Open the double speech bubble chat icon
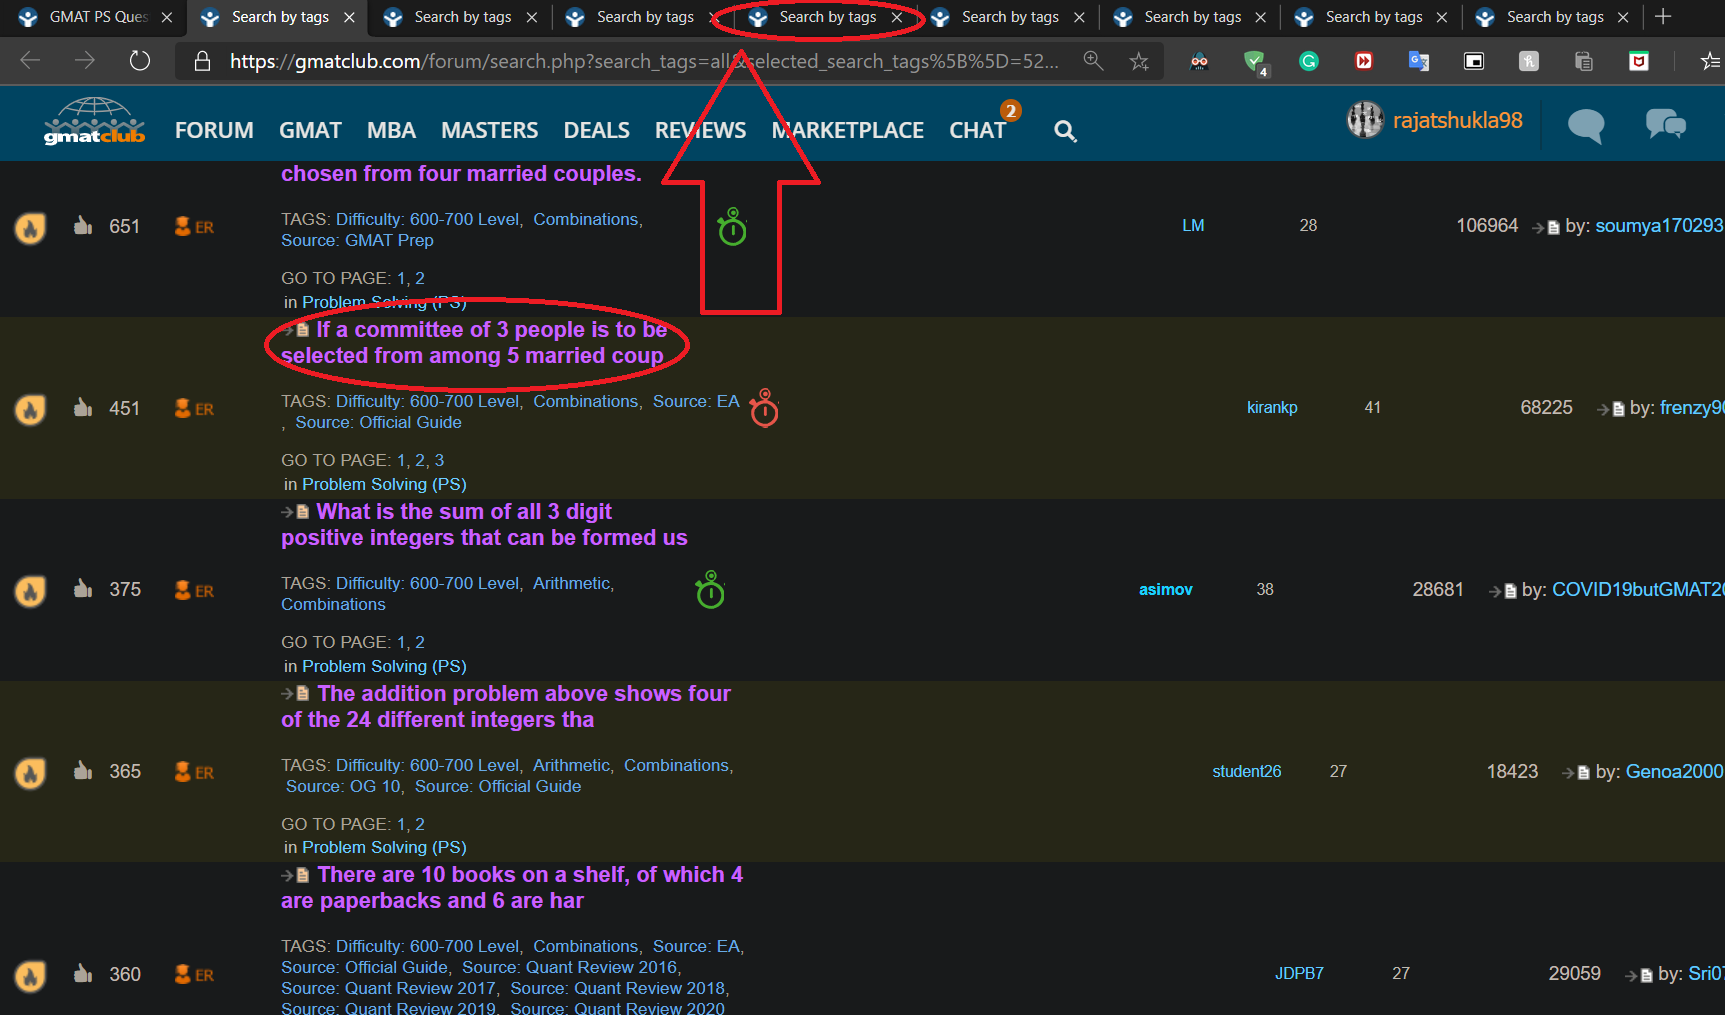 [1665, 125]
